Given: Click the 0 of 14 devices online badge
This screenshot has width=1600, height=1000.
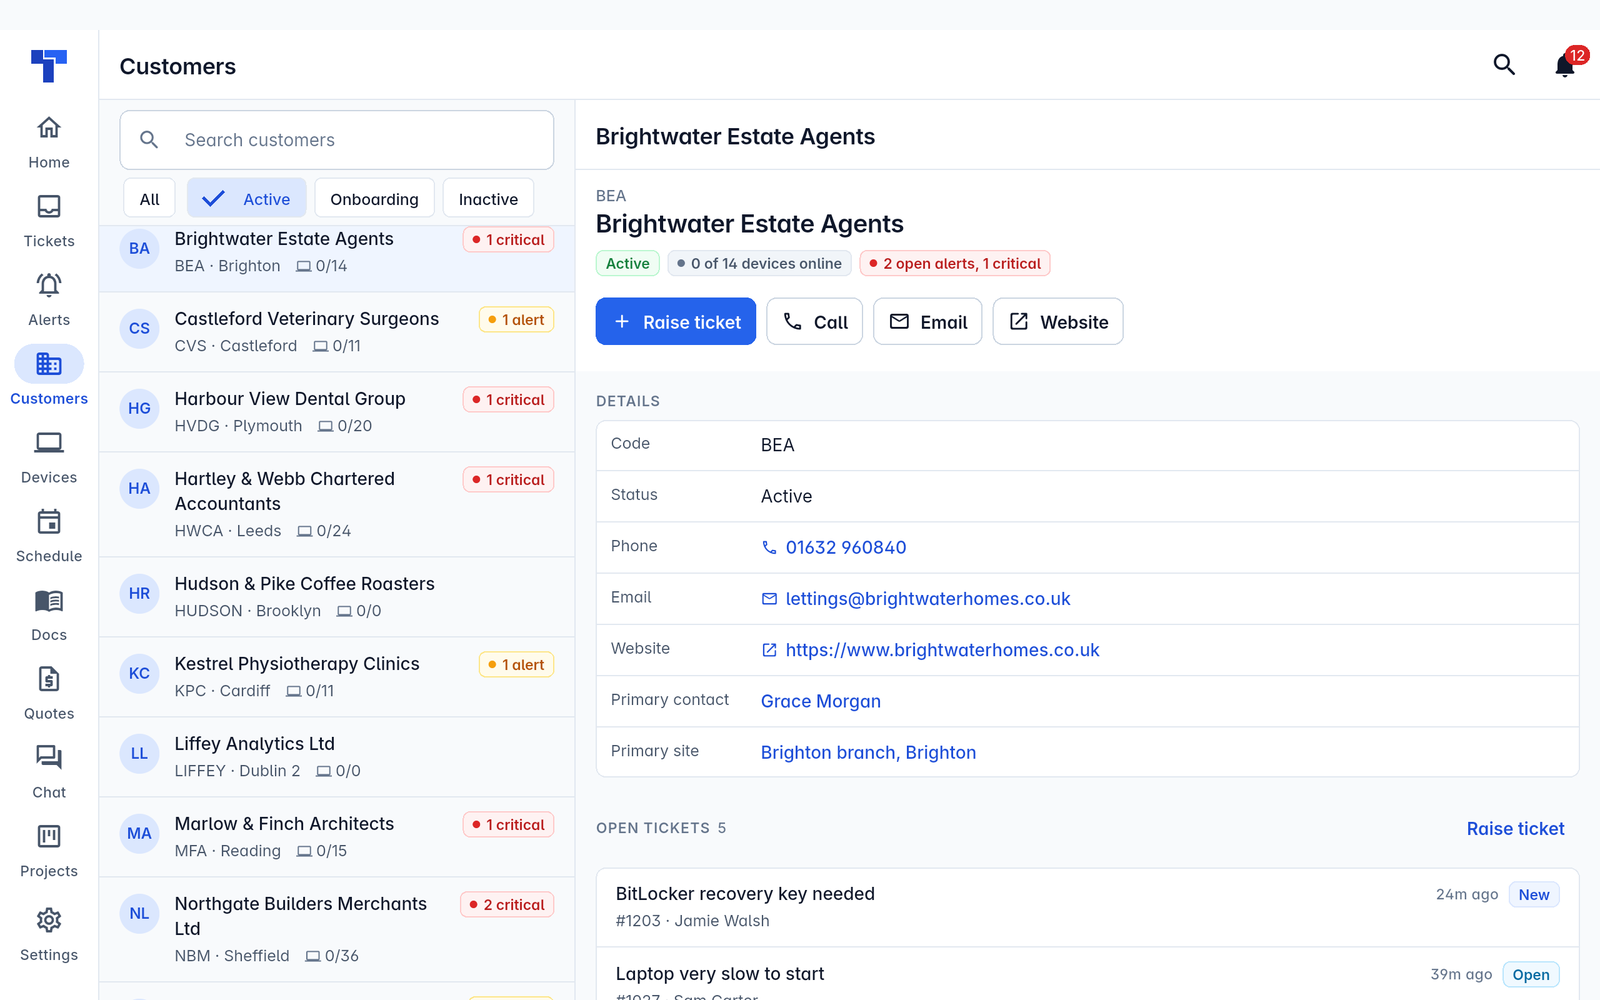Looking at the screenshot, I should [x=759, y=264].
